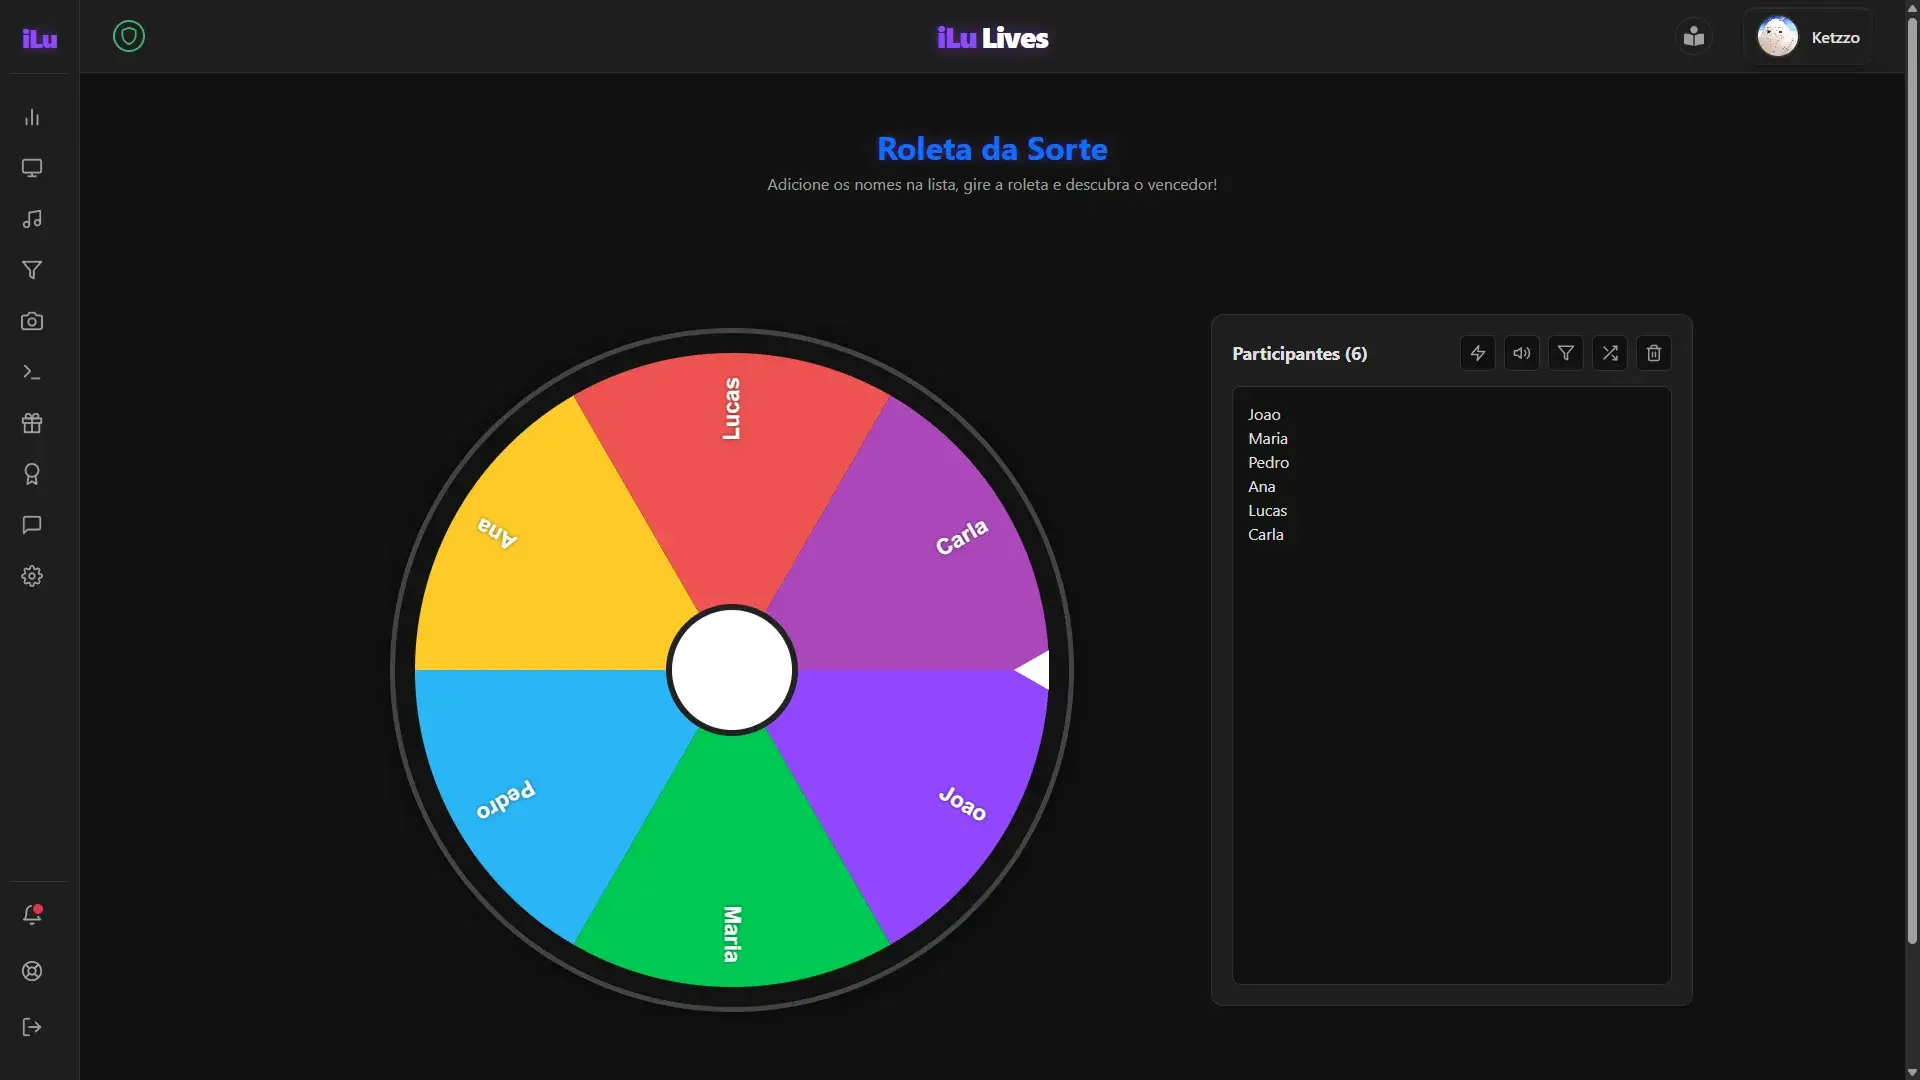Image resolution: width=1920 pixels, height=1080 pixels.
Task: Open the settings gear icon in sidebar
Action: pos(32,576)
